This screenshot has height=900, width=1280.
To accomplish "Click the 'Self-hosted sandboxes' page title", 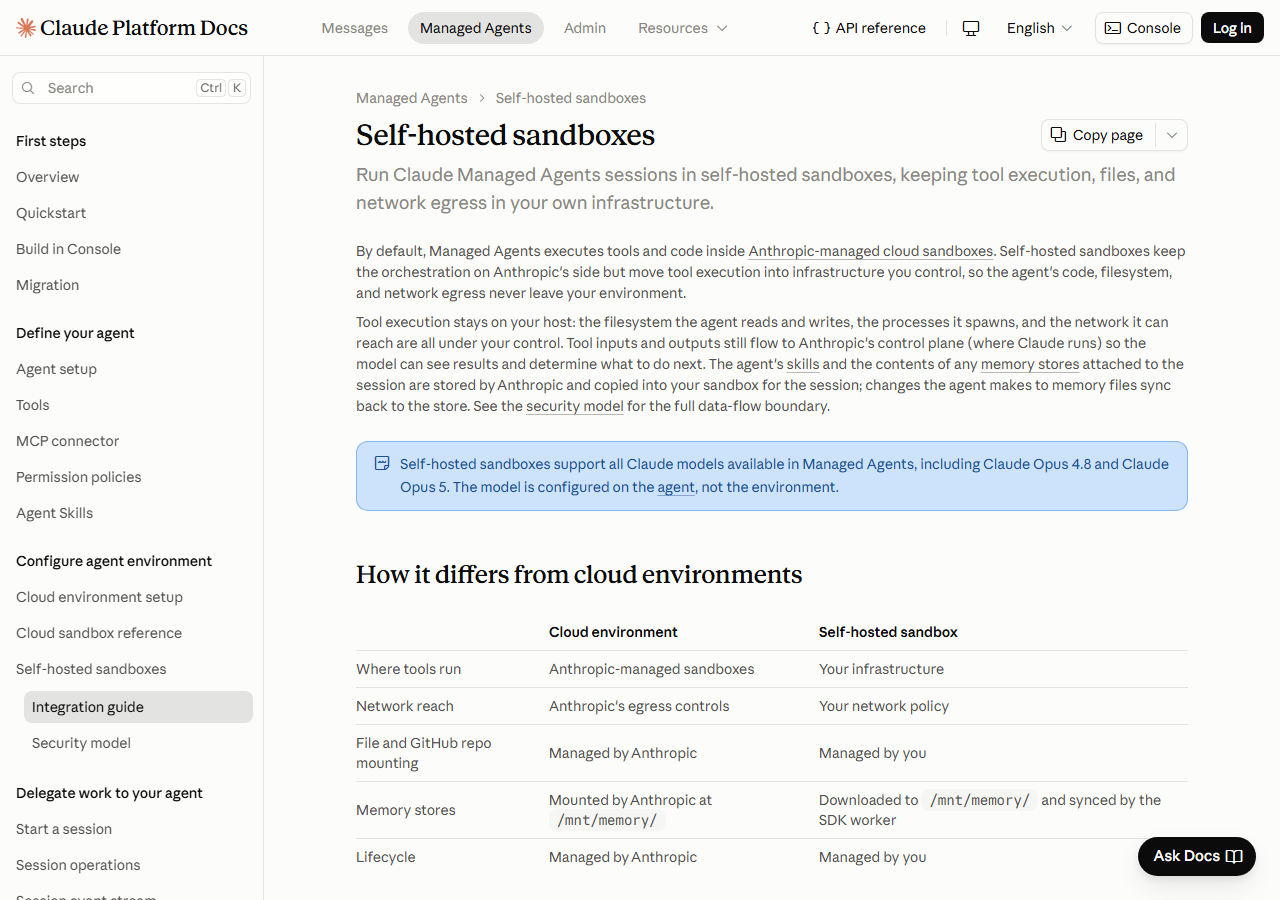I will [x=506, y=135].
